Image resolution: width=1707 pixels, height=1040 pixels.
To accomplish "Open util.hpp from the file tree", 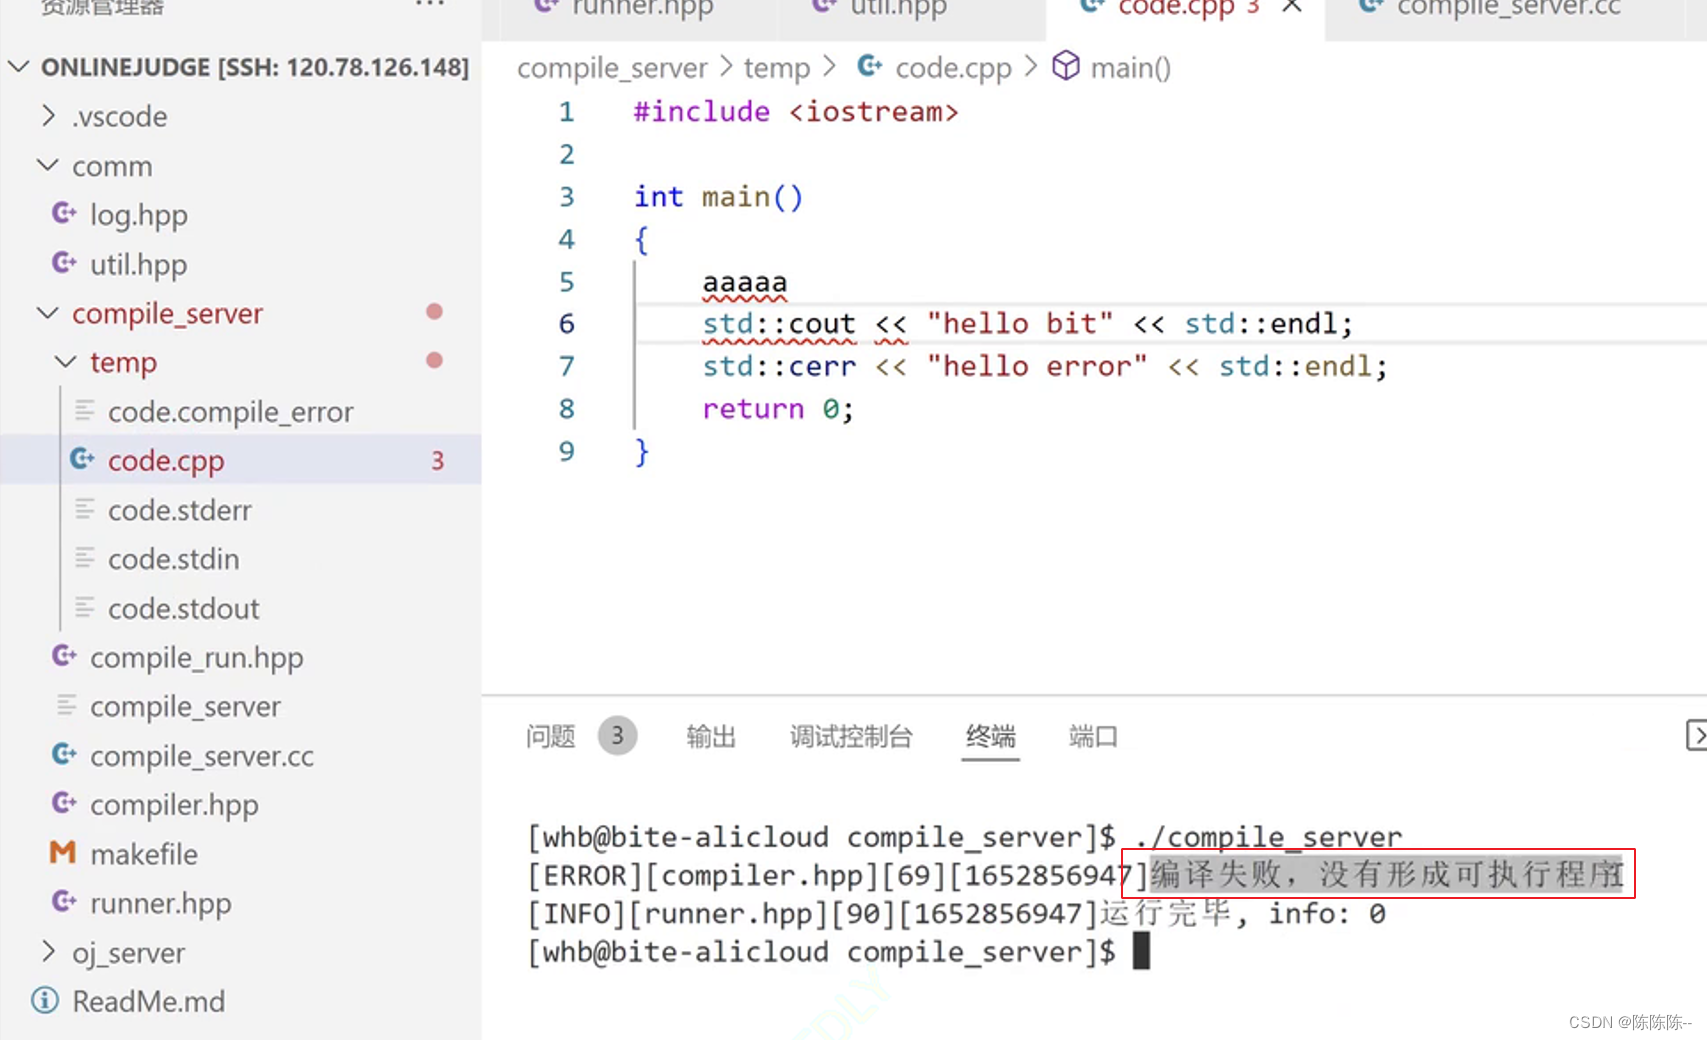I will coord(139,264).
